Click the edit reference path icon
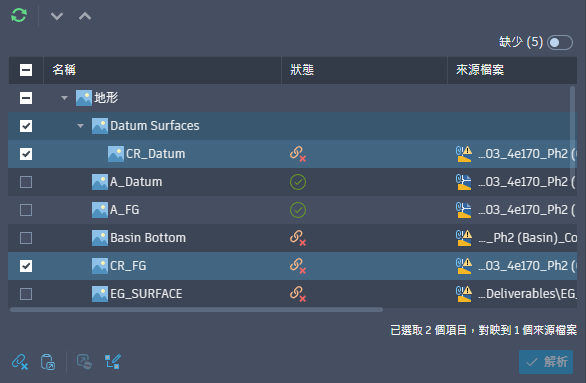The width and height of the screenshot is (586, 383). click(x=112, y=362)
